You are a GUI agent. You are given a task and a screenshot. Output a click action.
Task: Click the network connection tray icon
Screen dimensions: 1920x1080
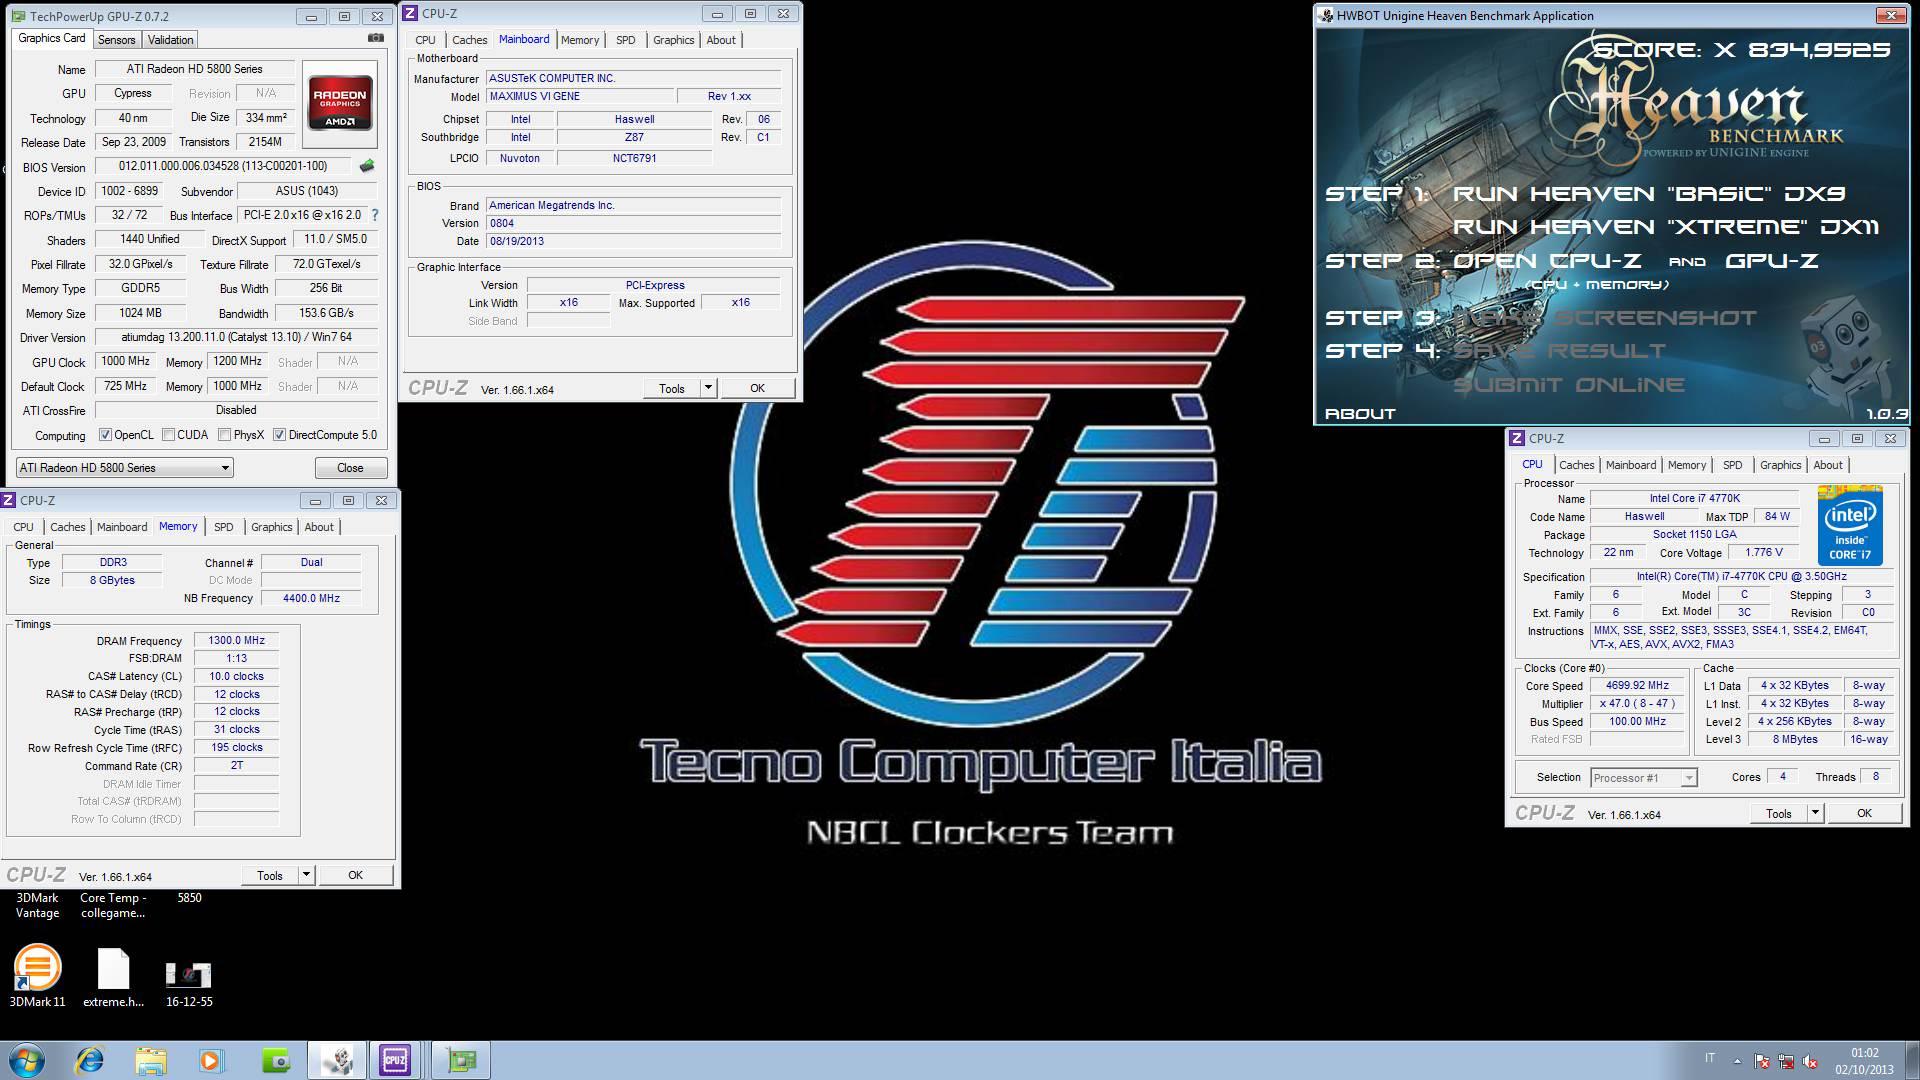coord(1787,1061)
